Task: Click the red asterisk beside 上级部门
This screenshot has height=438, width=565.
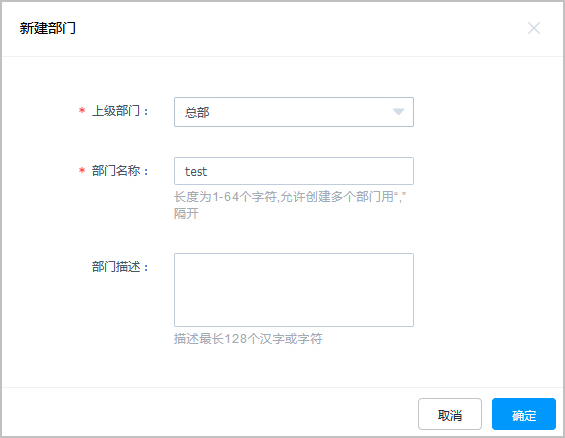Action: (x=82, y=110)
